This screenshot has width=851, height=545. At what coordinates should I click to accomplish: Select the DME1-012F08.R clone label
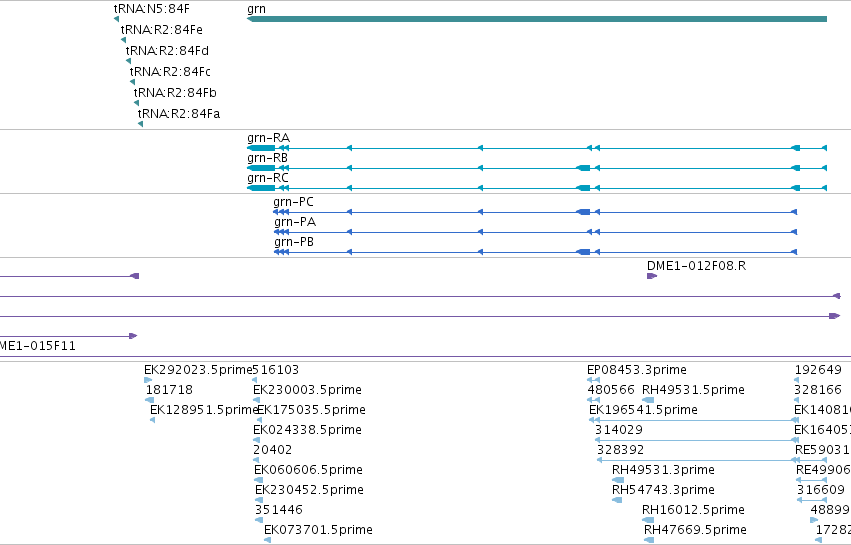pyautogui.click(x=696, y=265)
